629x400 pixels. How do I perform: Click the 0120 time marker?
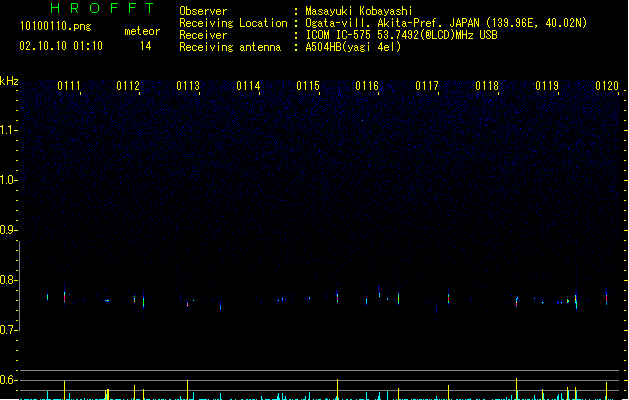click(x=607, y=86)
